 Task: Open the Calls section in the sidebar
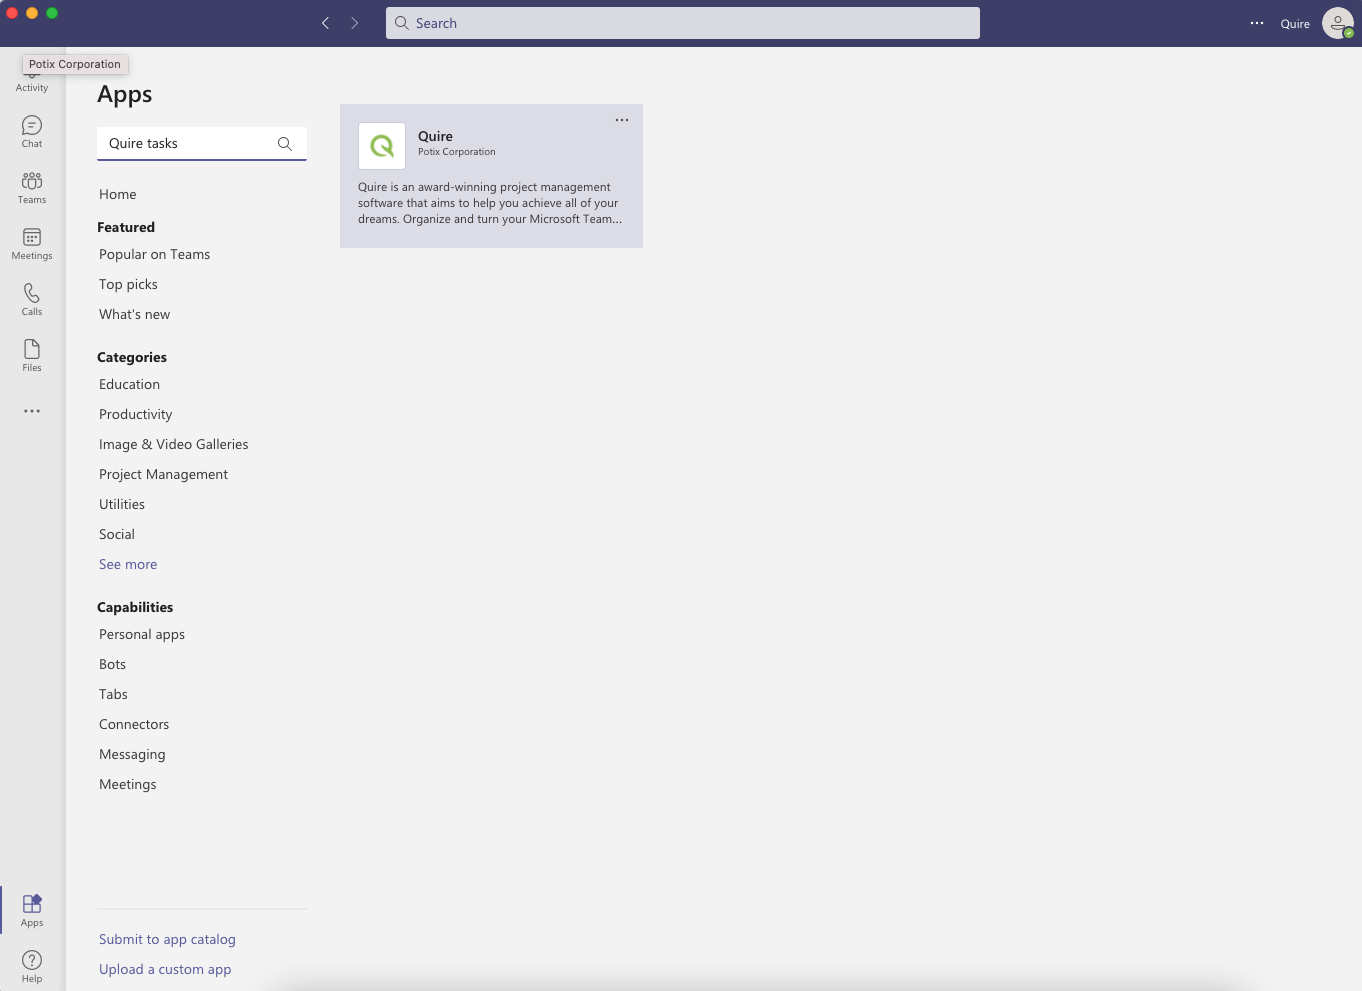point(32,299)
